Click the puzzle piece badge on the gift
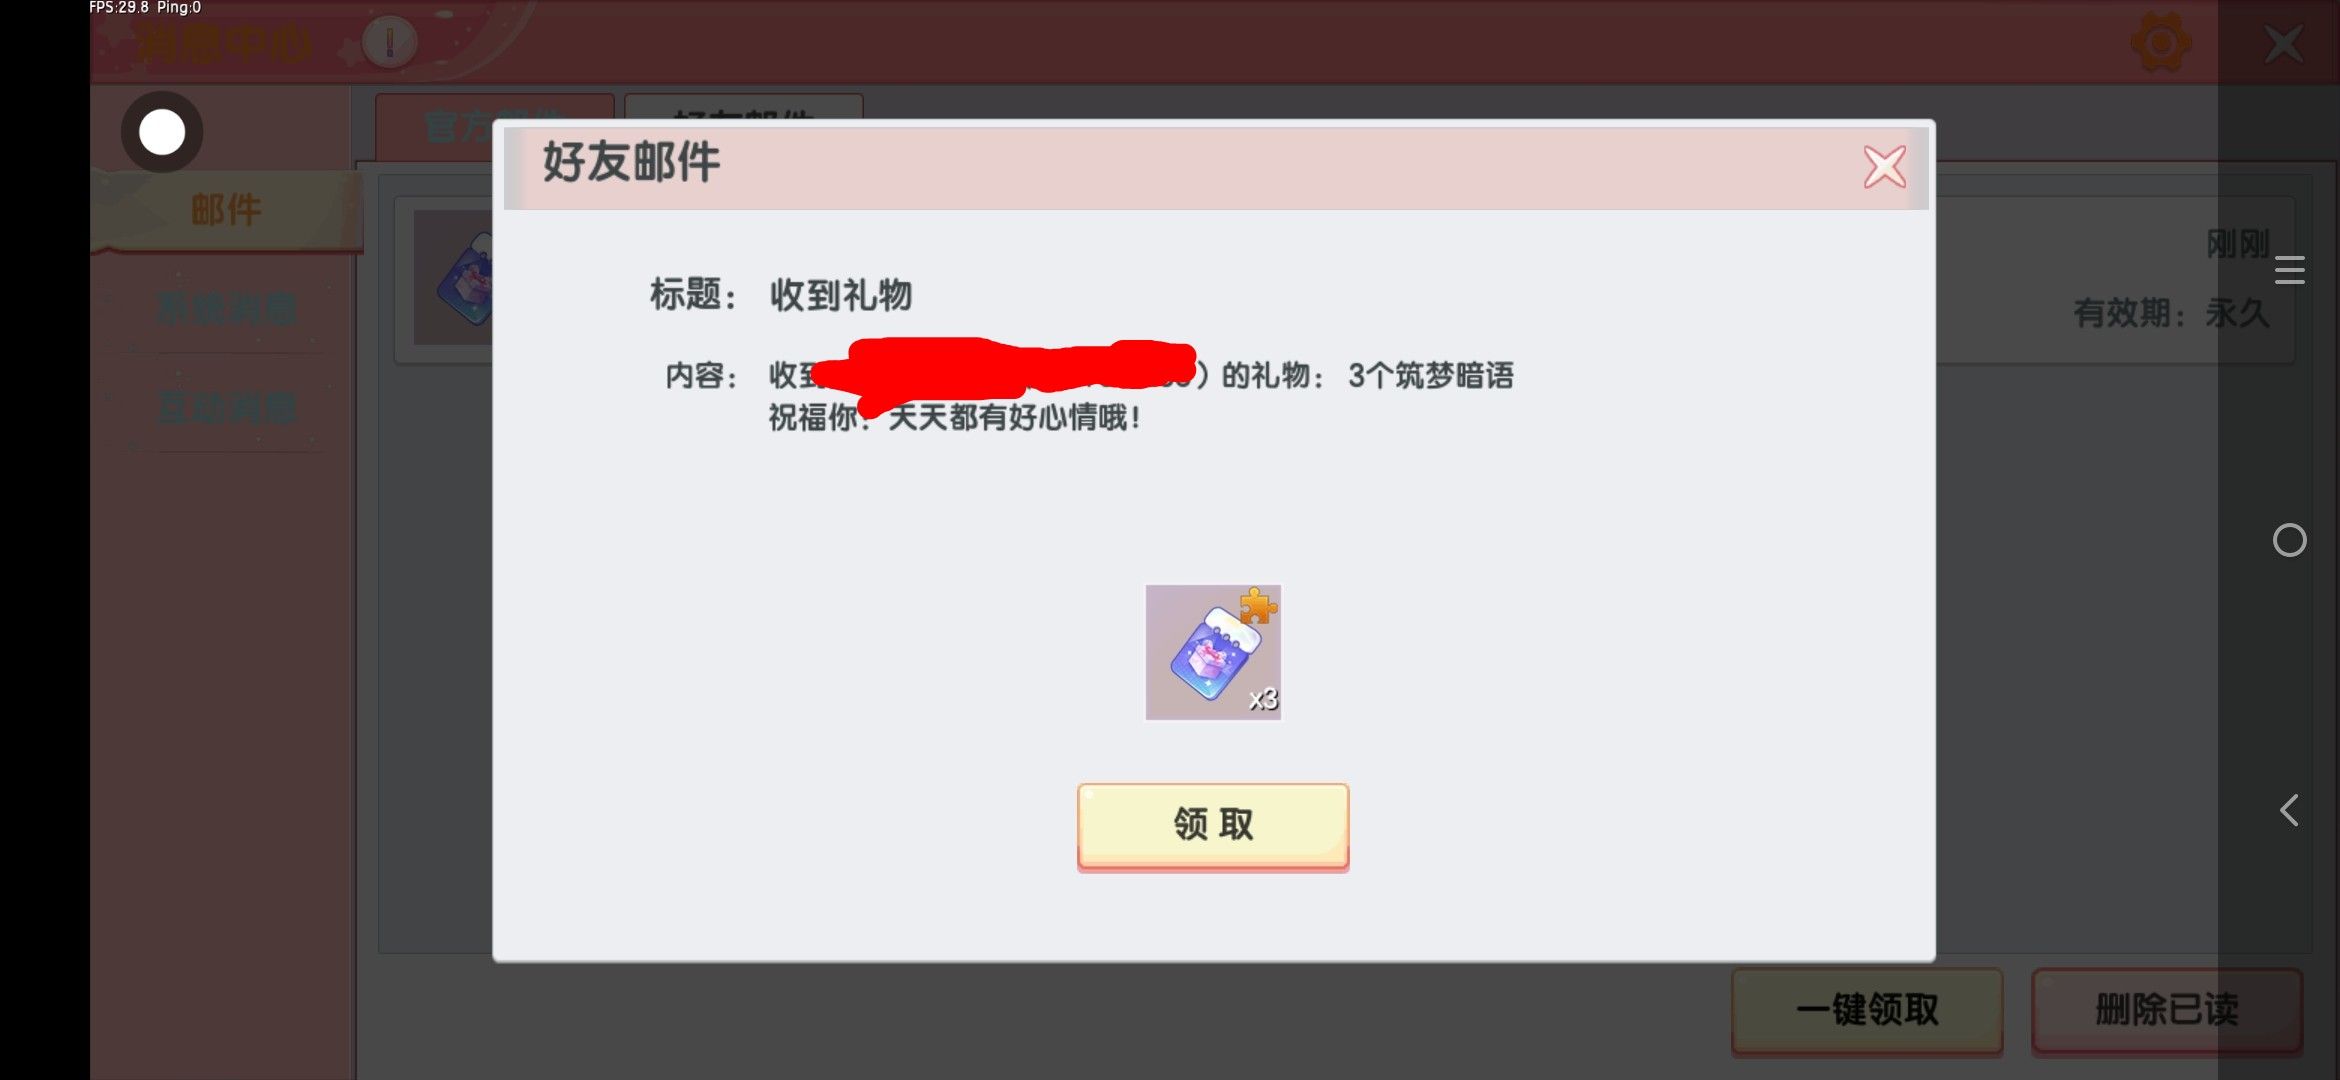This screenshot has width=2340, height=1080. point(1257,606)
